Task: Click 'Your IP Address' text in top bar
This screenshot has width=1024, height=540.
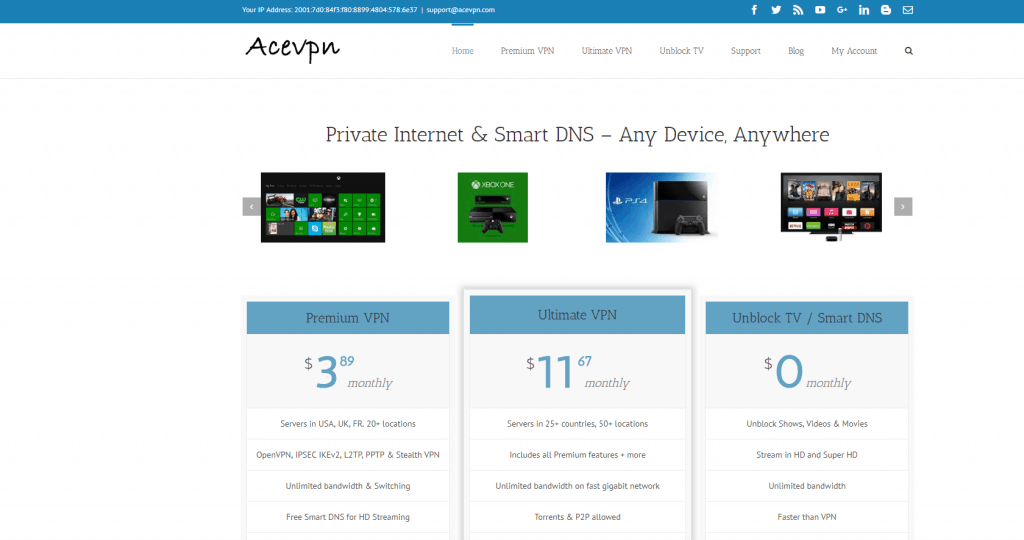Action: coord(329,10)
